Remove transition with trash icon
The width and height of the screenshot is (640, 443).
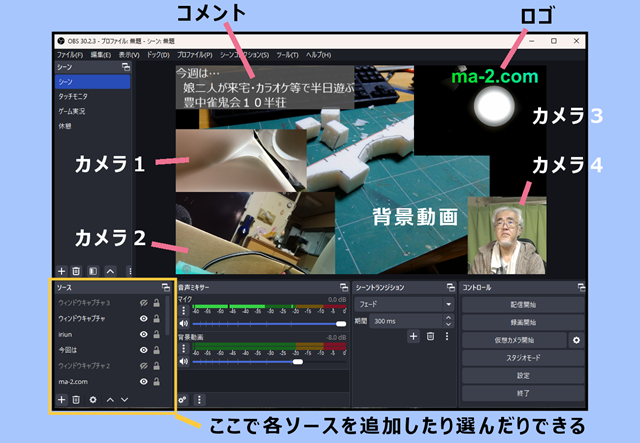pyautogui.click(x=430, y=336)
